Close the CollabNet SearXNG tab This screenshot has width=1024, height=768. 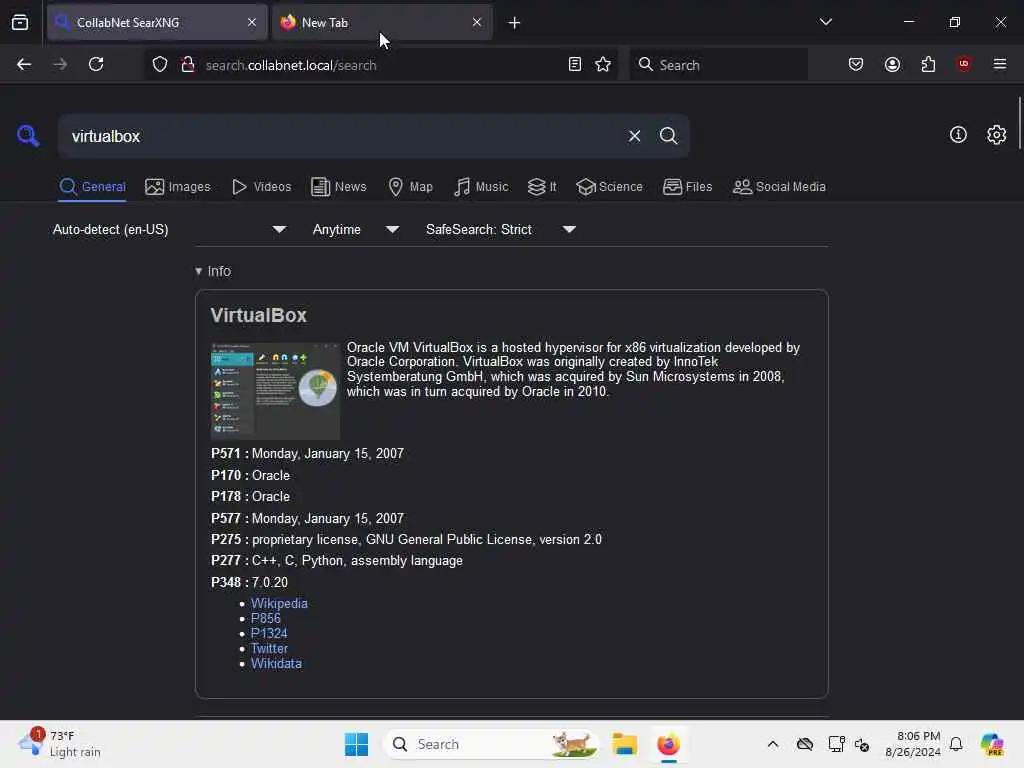click(x=252, y=22)
